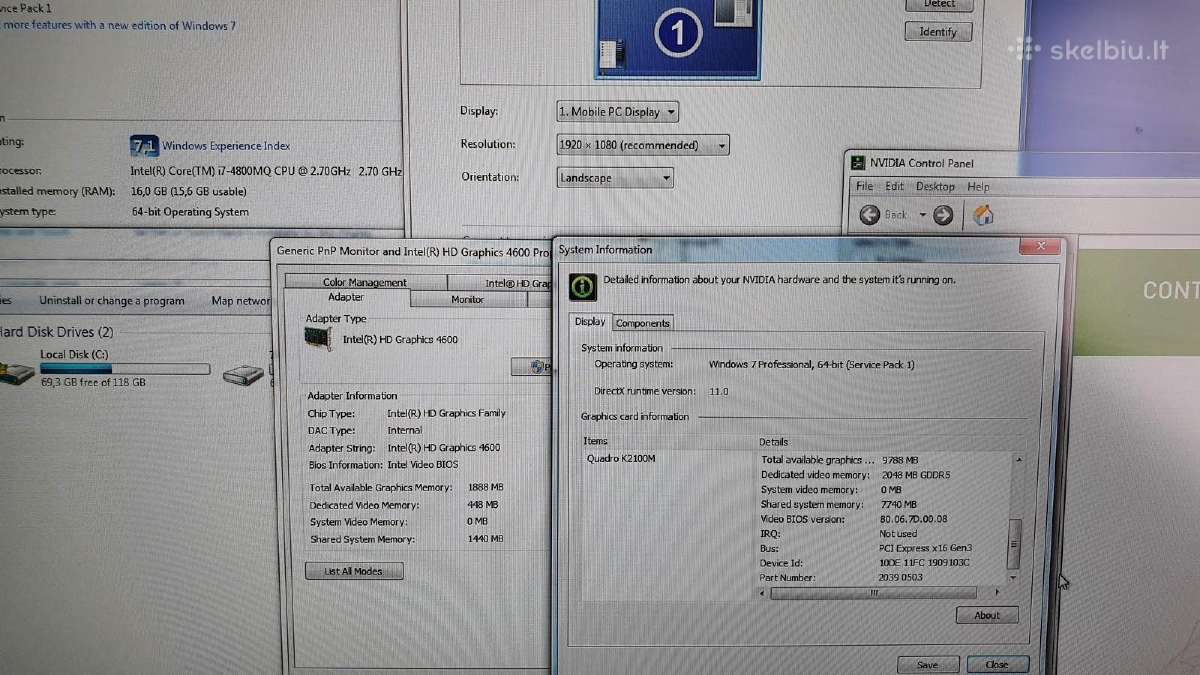Click the Save button in System Information
The width and height of the screenshot is (1200, 675).
coord(926,665)
